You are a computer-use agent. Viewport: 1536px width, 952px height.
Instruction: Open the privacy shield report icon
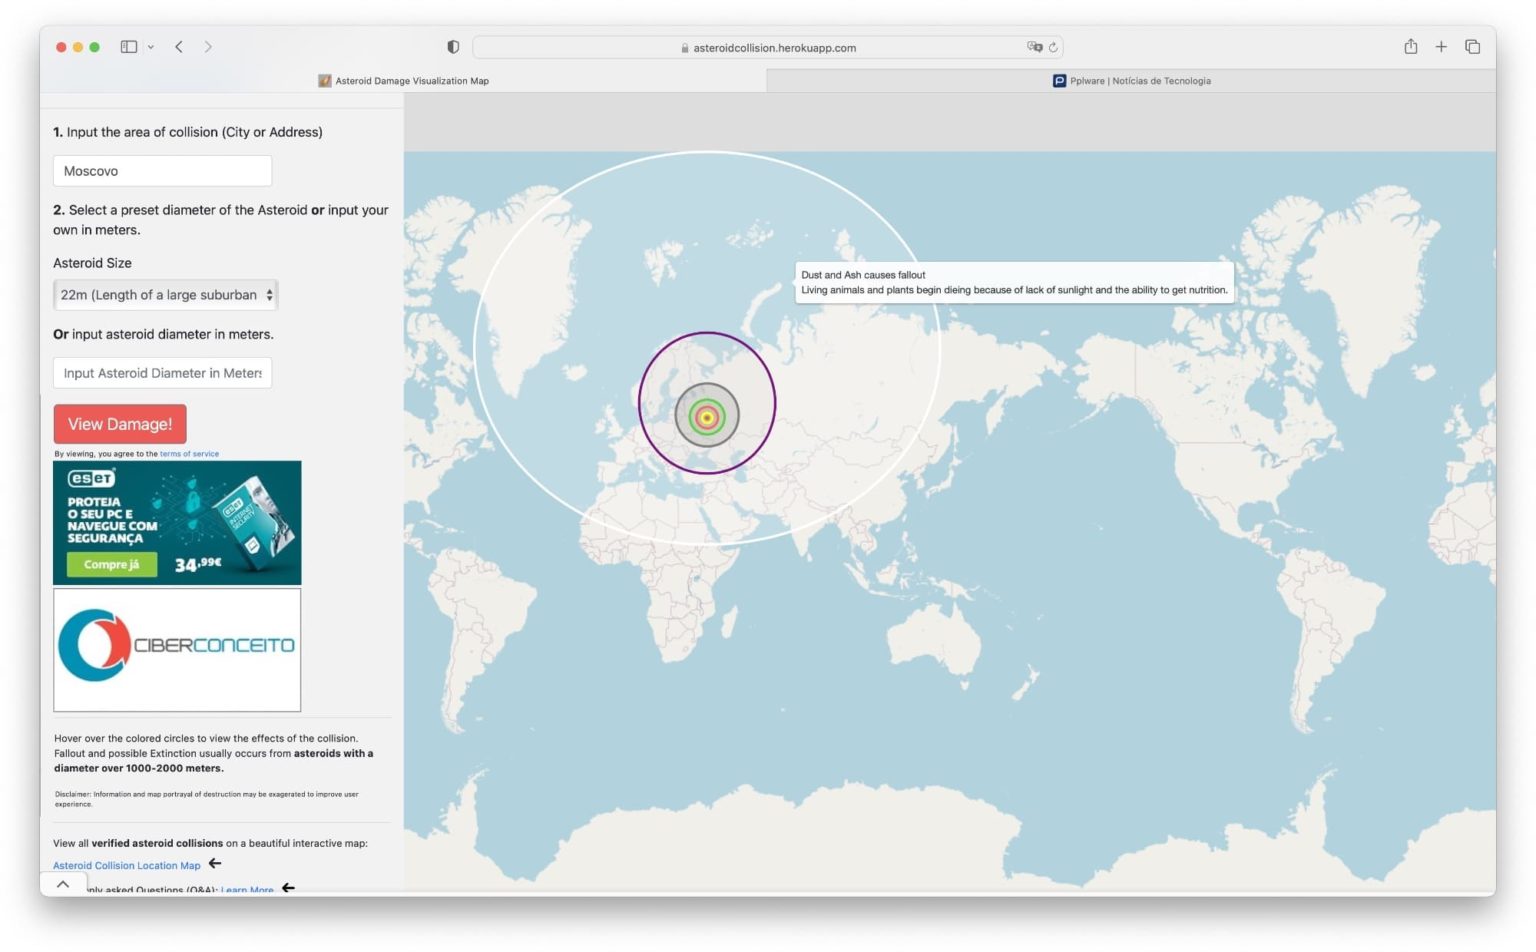click(x=453, y=47)
